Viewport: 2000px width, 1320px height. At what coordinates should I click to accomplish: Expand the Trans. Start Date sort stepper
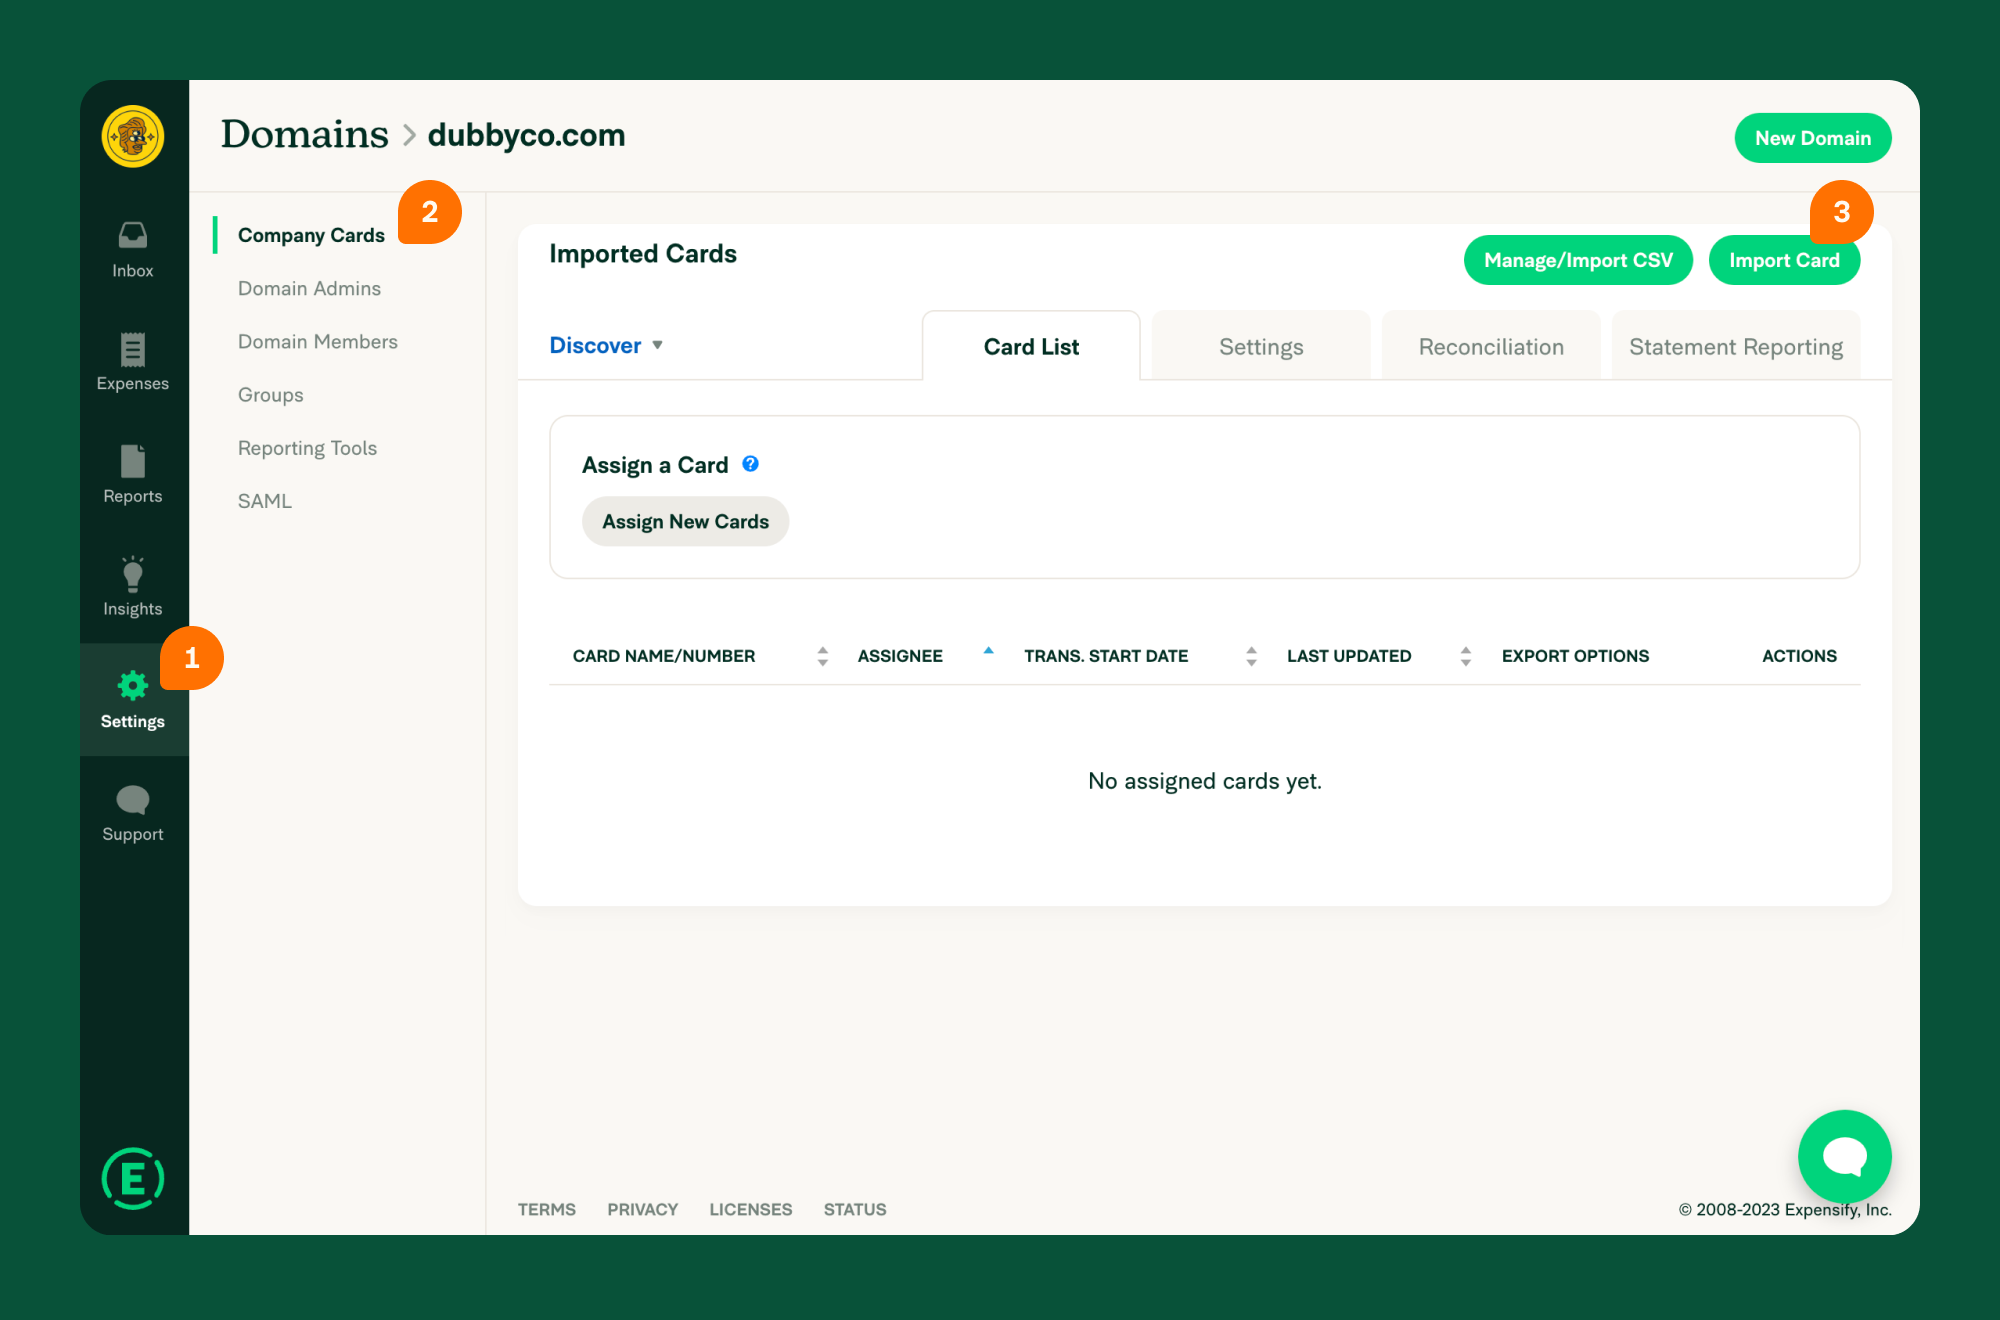(x=1252, y=656)
